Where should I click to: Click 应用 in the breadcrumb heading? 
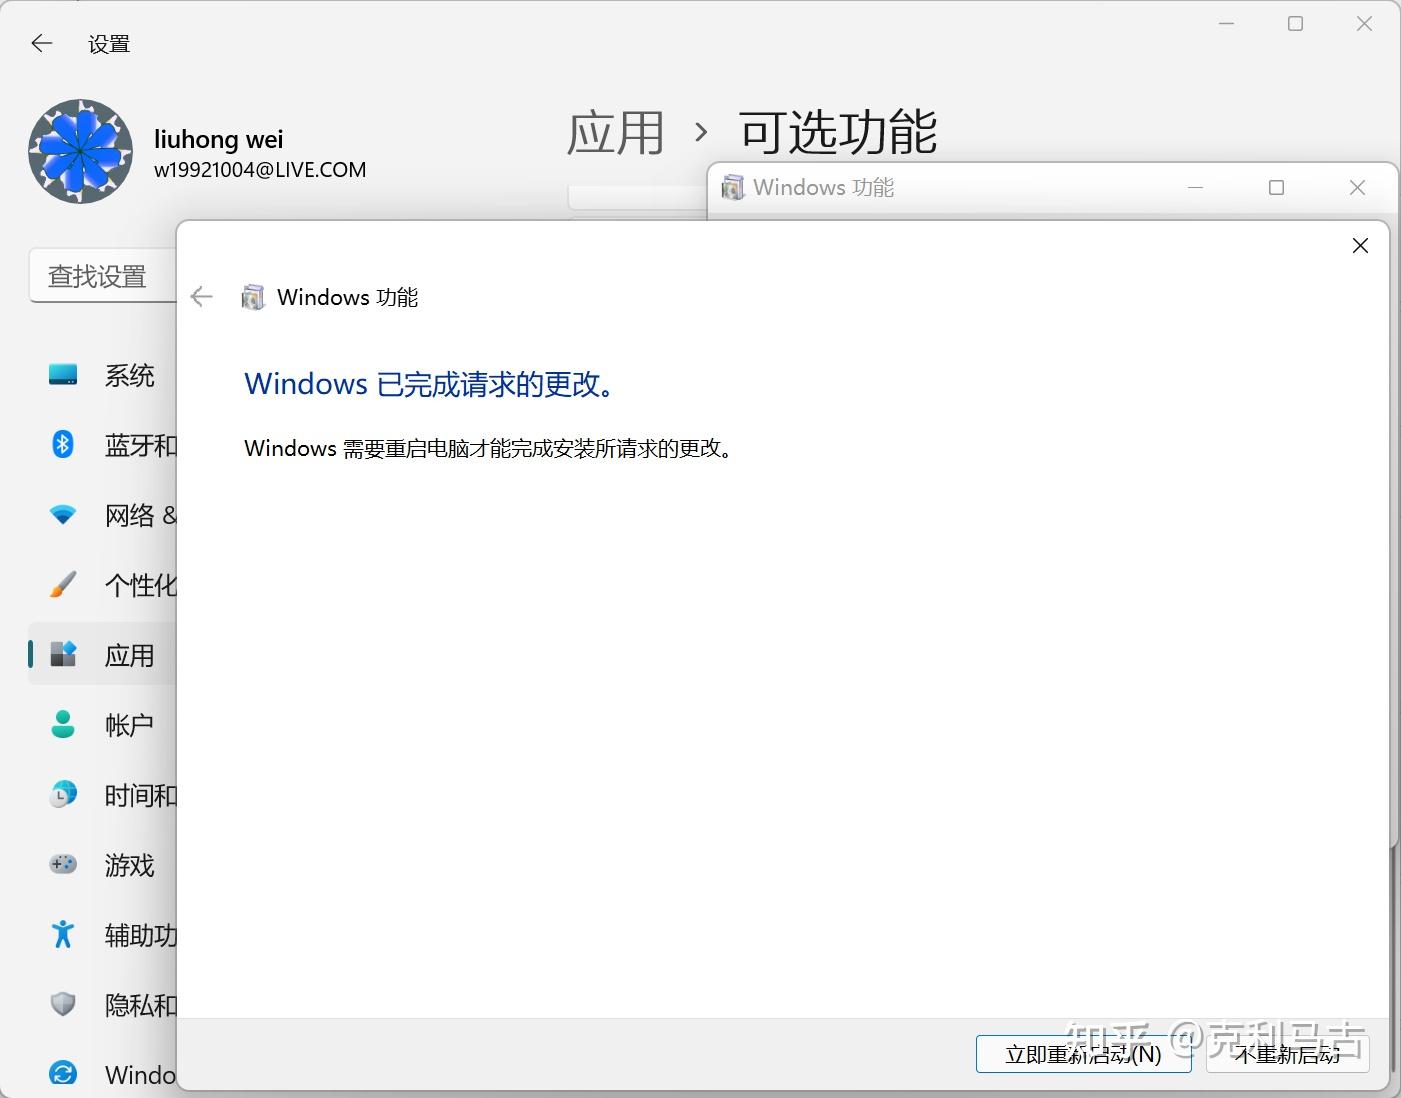click(615, 132)
